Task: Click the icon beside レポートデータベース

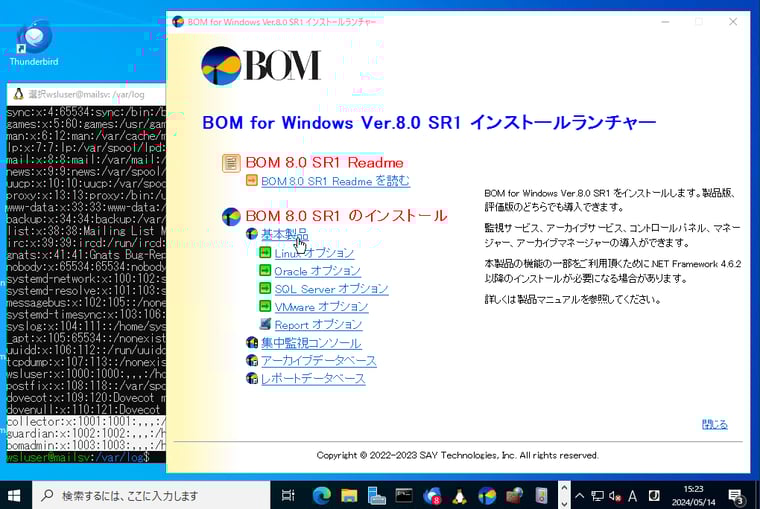Action: (252, 378)
